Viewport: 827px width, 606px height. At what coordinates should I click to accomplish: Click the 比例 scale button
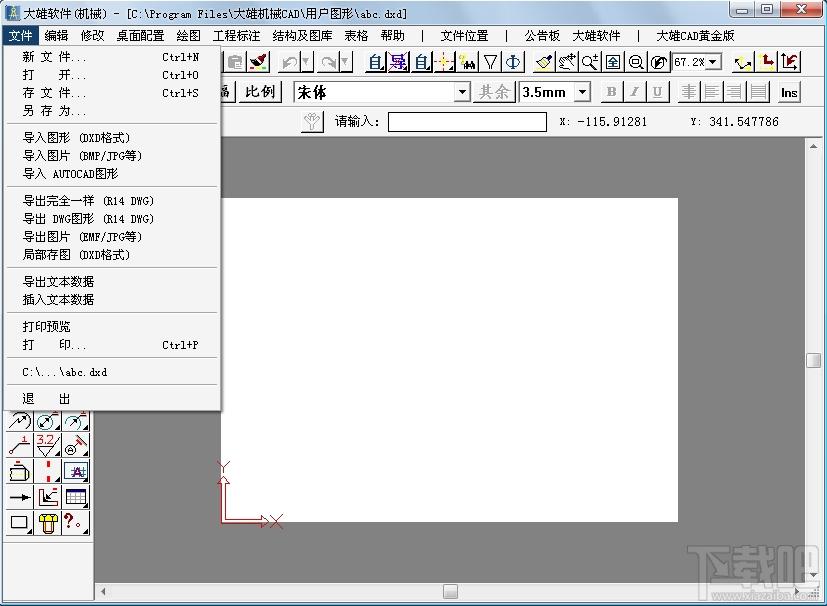click(x=259, y=92)
